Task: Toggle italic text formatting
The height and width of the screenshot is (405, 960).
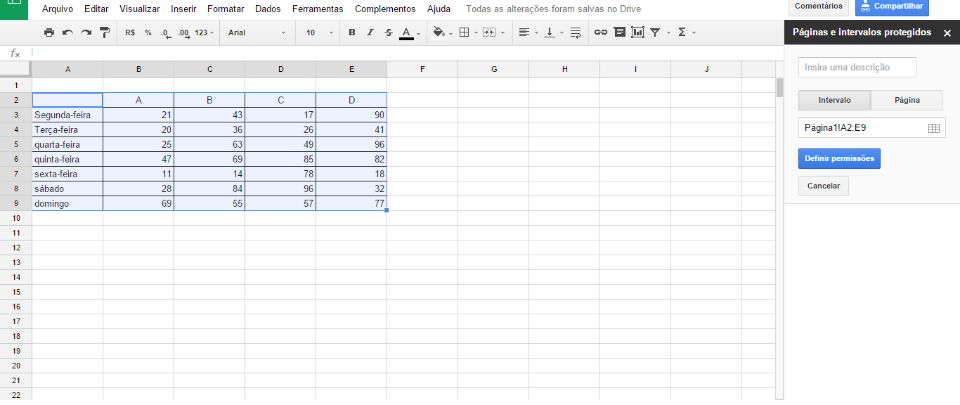Action: (370, 33)
